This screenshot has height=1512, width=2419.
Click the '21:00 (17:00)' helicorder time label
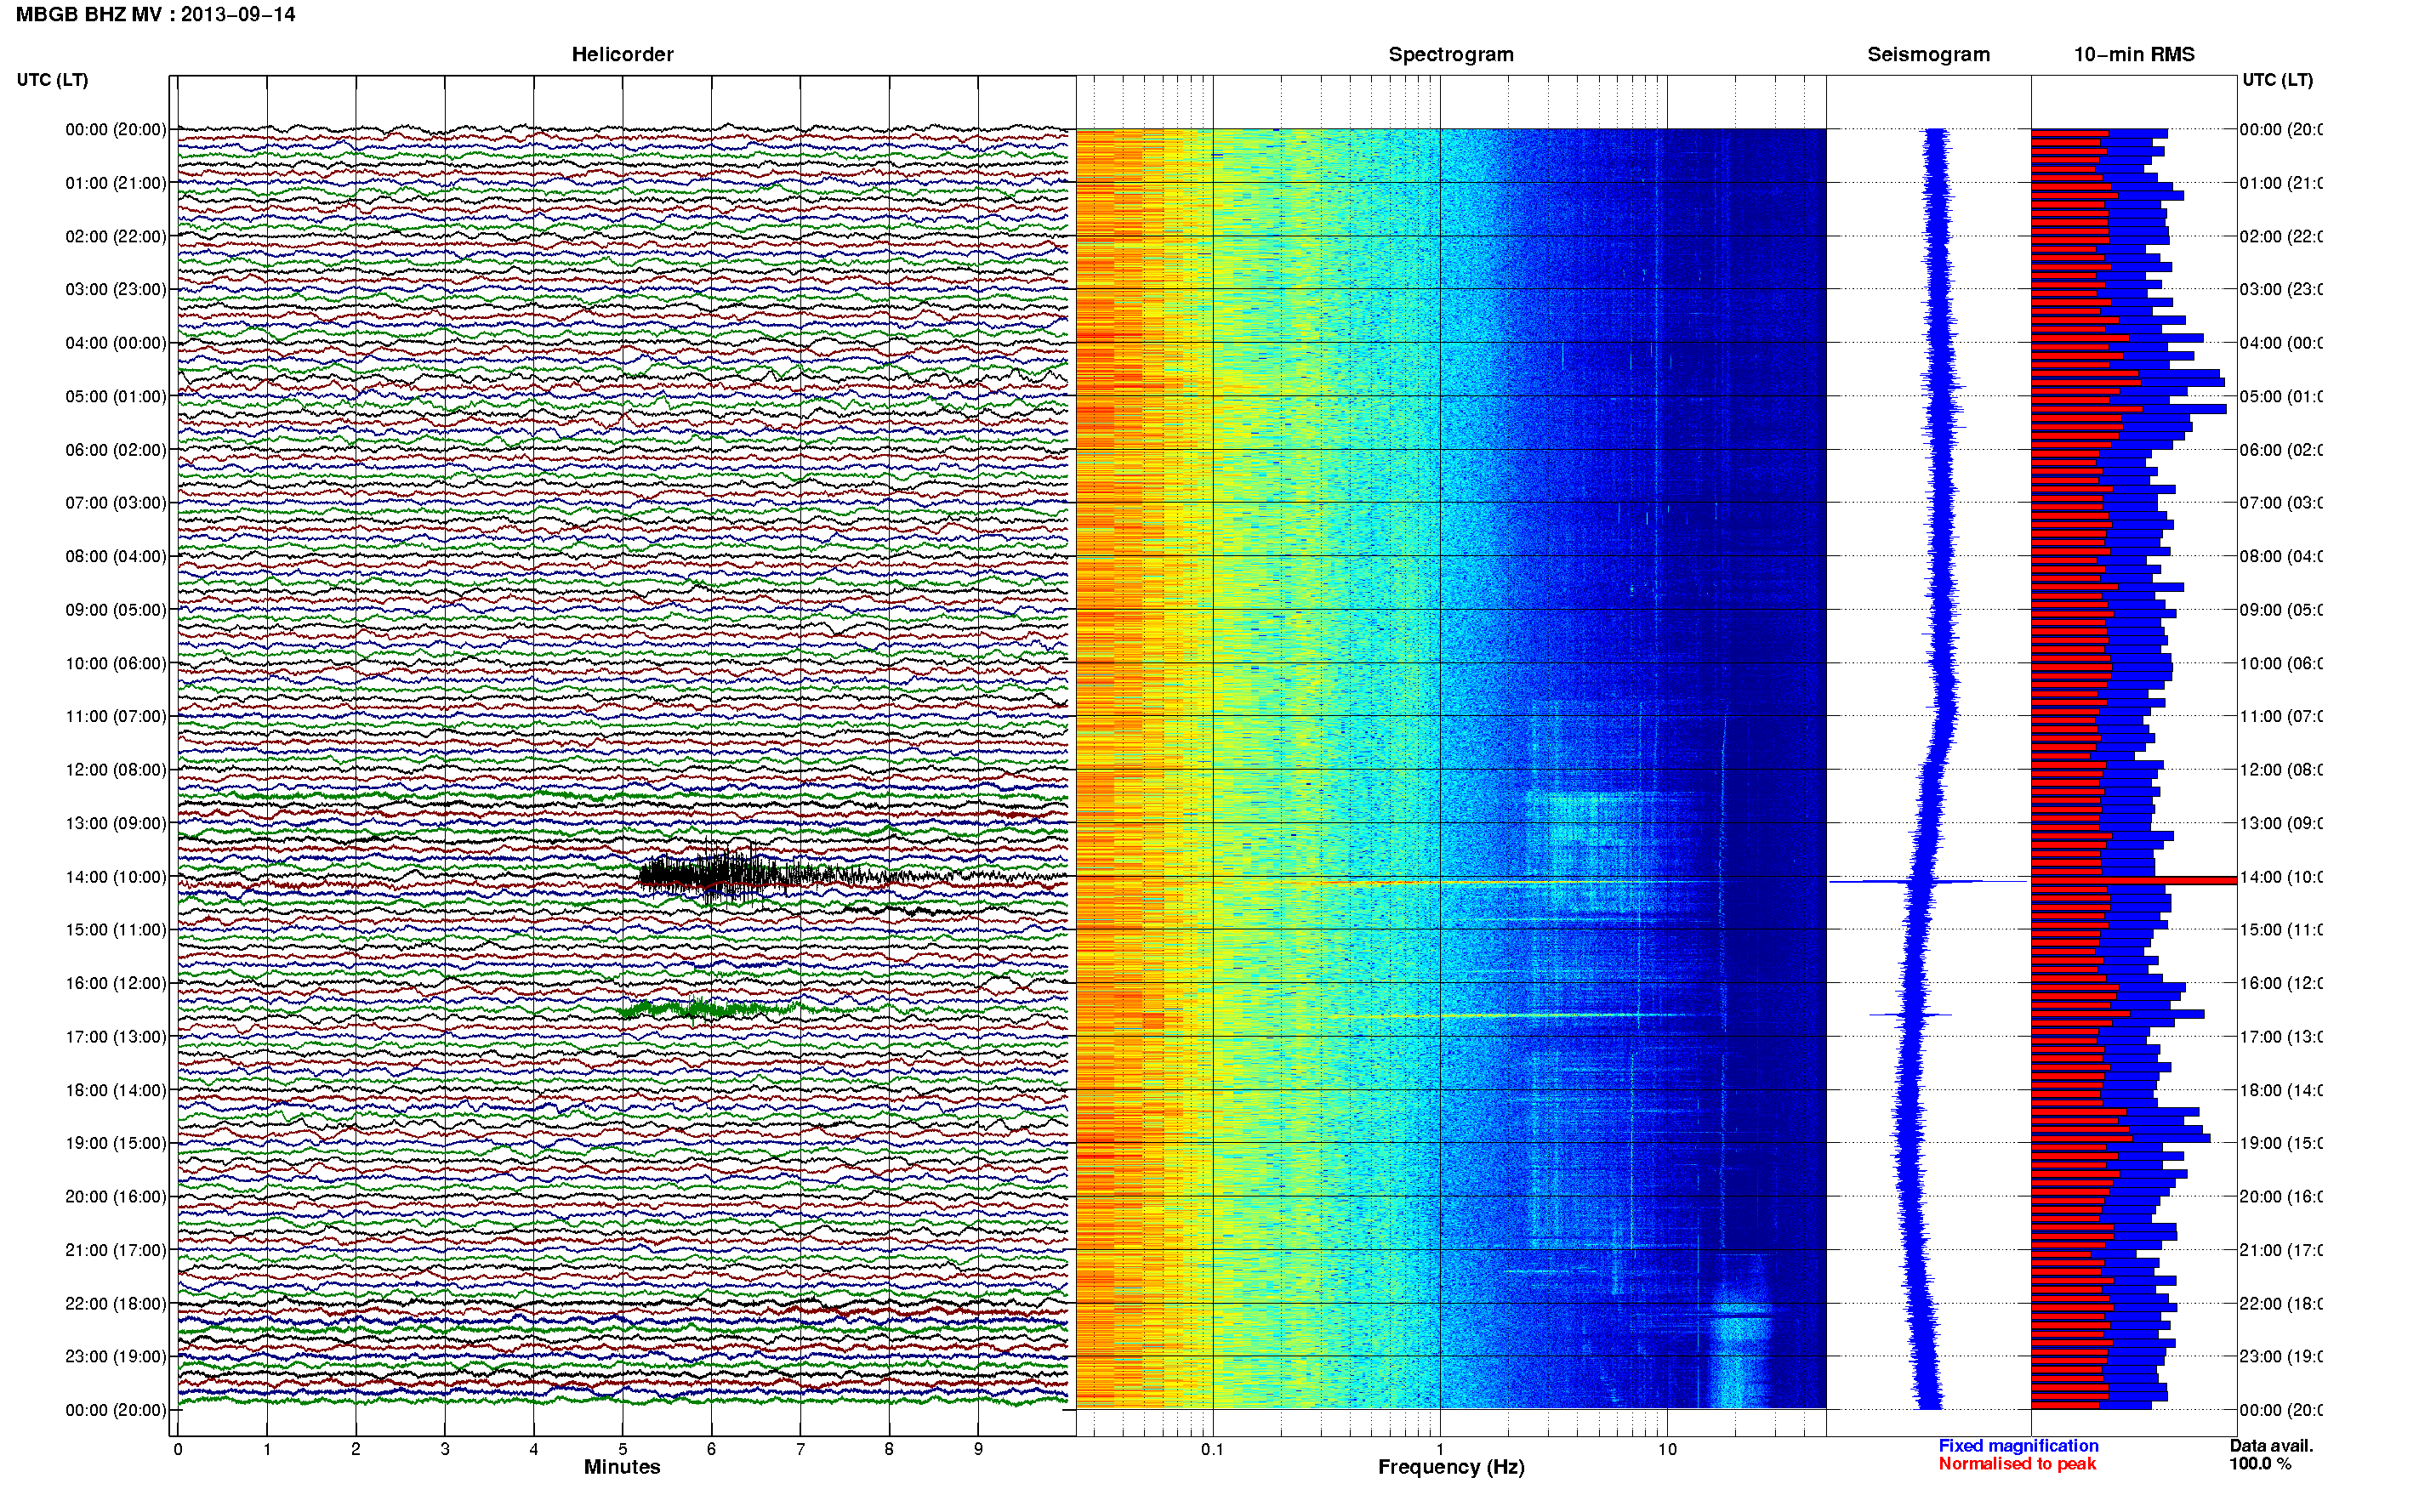coord(116,1250)
